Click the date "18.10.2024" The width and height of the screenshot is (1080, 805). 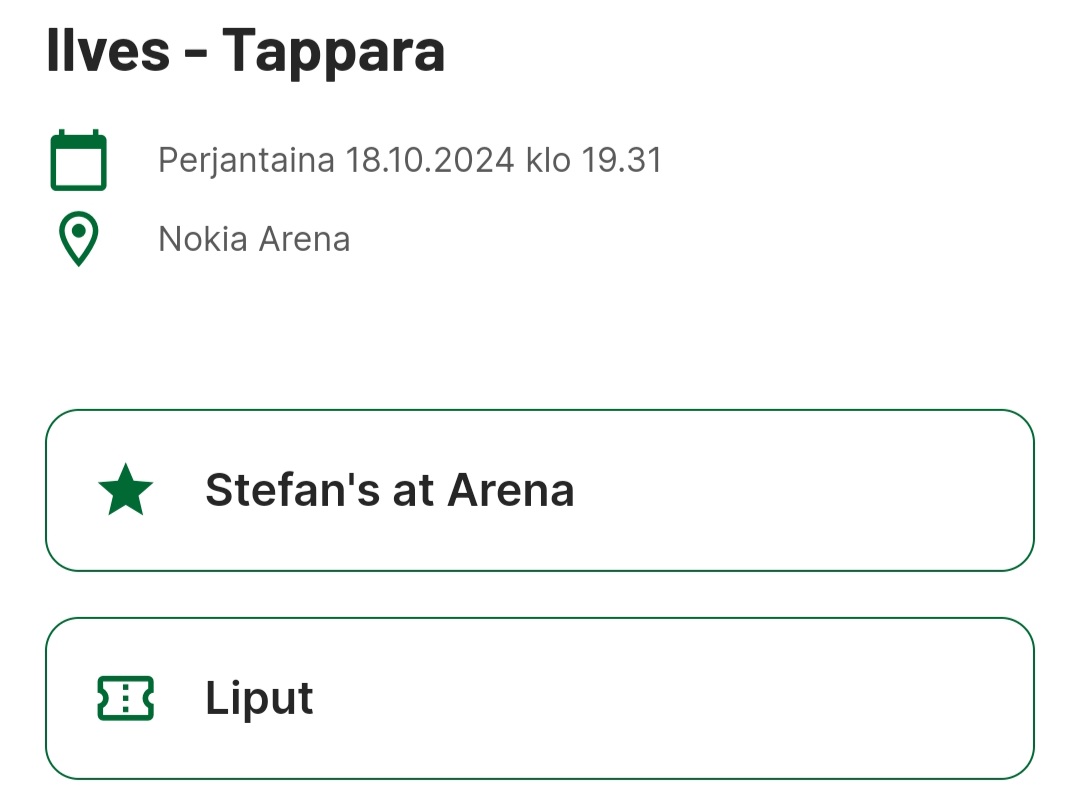430,160
